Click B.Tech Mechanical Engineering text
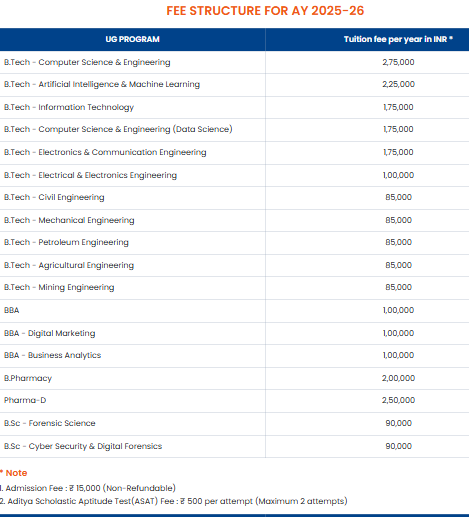 click(x=69, y=220)
